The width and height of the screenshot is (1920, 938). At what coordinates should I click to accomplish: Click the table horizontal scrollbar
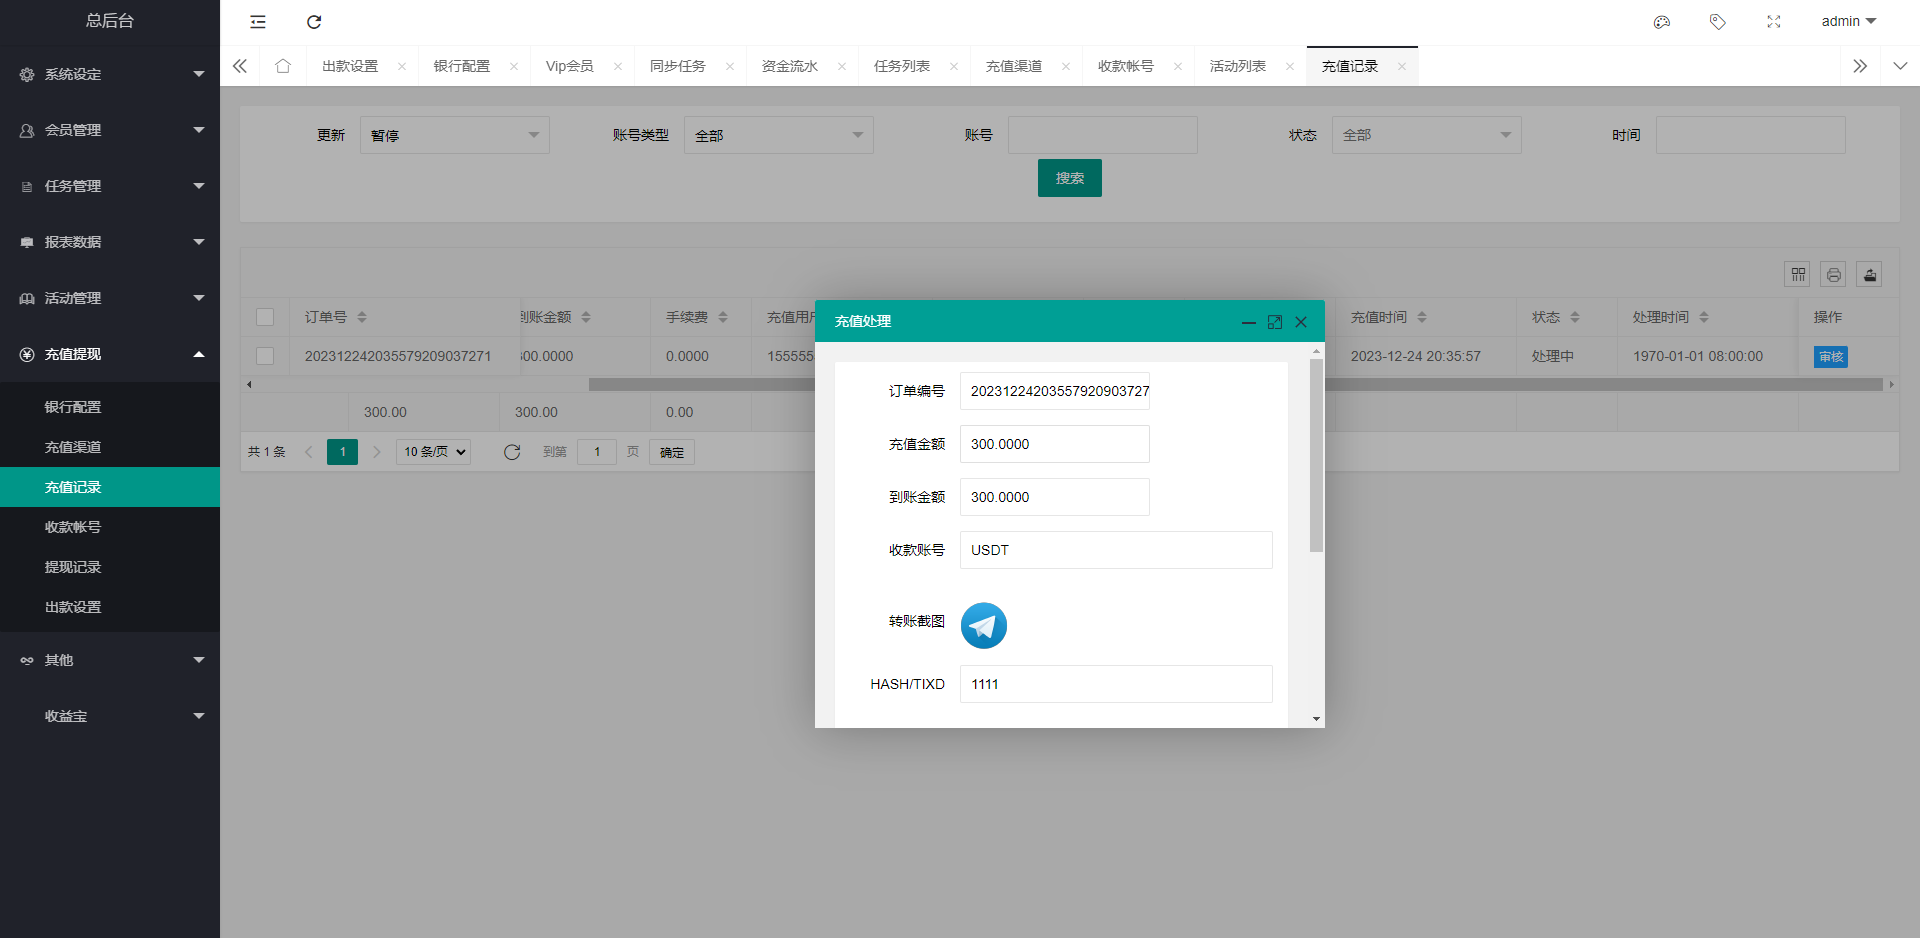(x=1235, y=384)
